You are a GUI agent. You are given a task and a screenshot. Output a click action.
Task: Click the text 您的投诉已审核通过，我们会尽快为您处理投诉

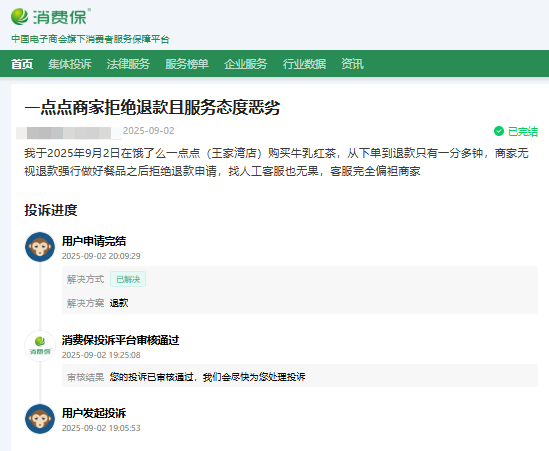pos(207,377)
